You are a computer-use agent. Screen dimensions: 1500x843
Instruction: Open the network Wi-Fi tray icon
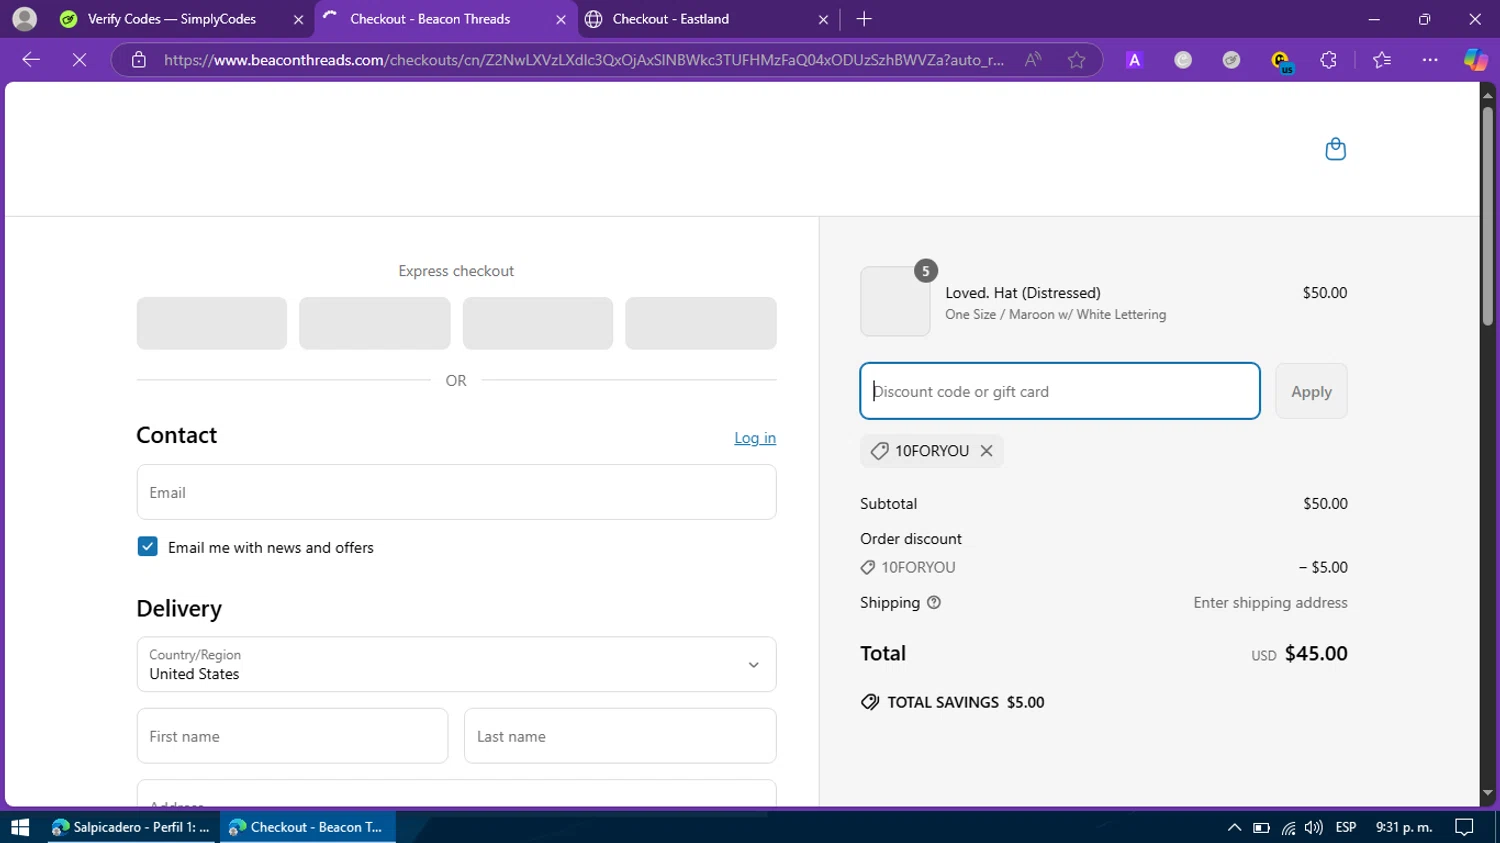click(1288, 827)
